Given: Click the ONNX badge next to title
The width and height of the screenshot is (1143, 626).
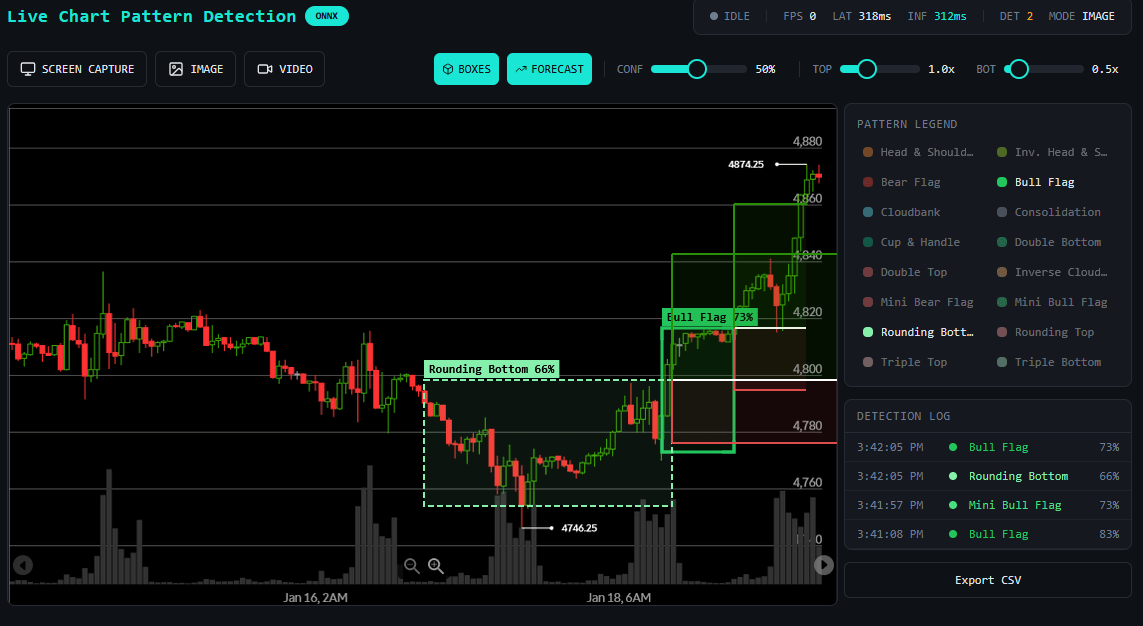Looking at the screenshot, I should [x=326, y=16].
